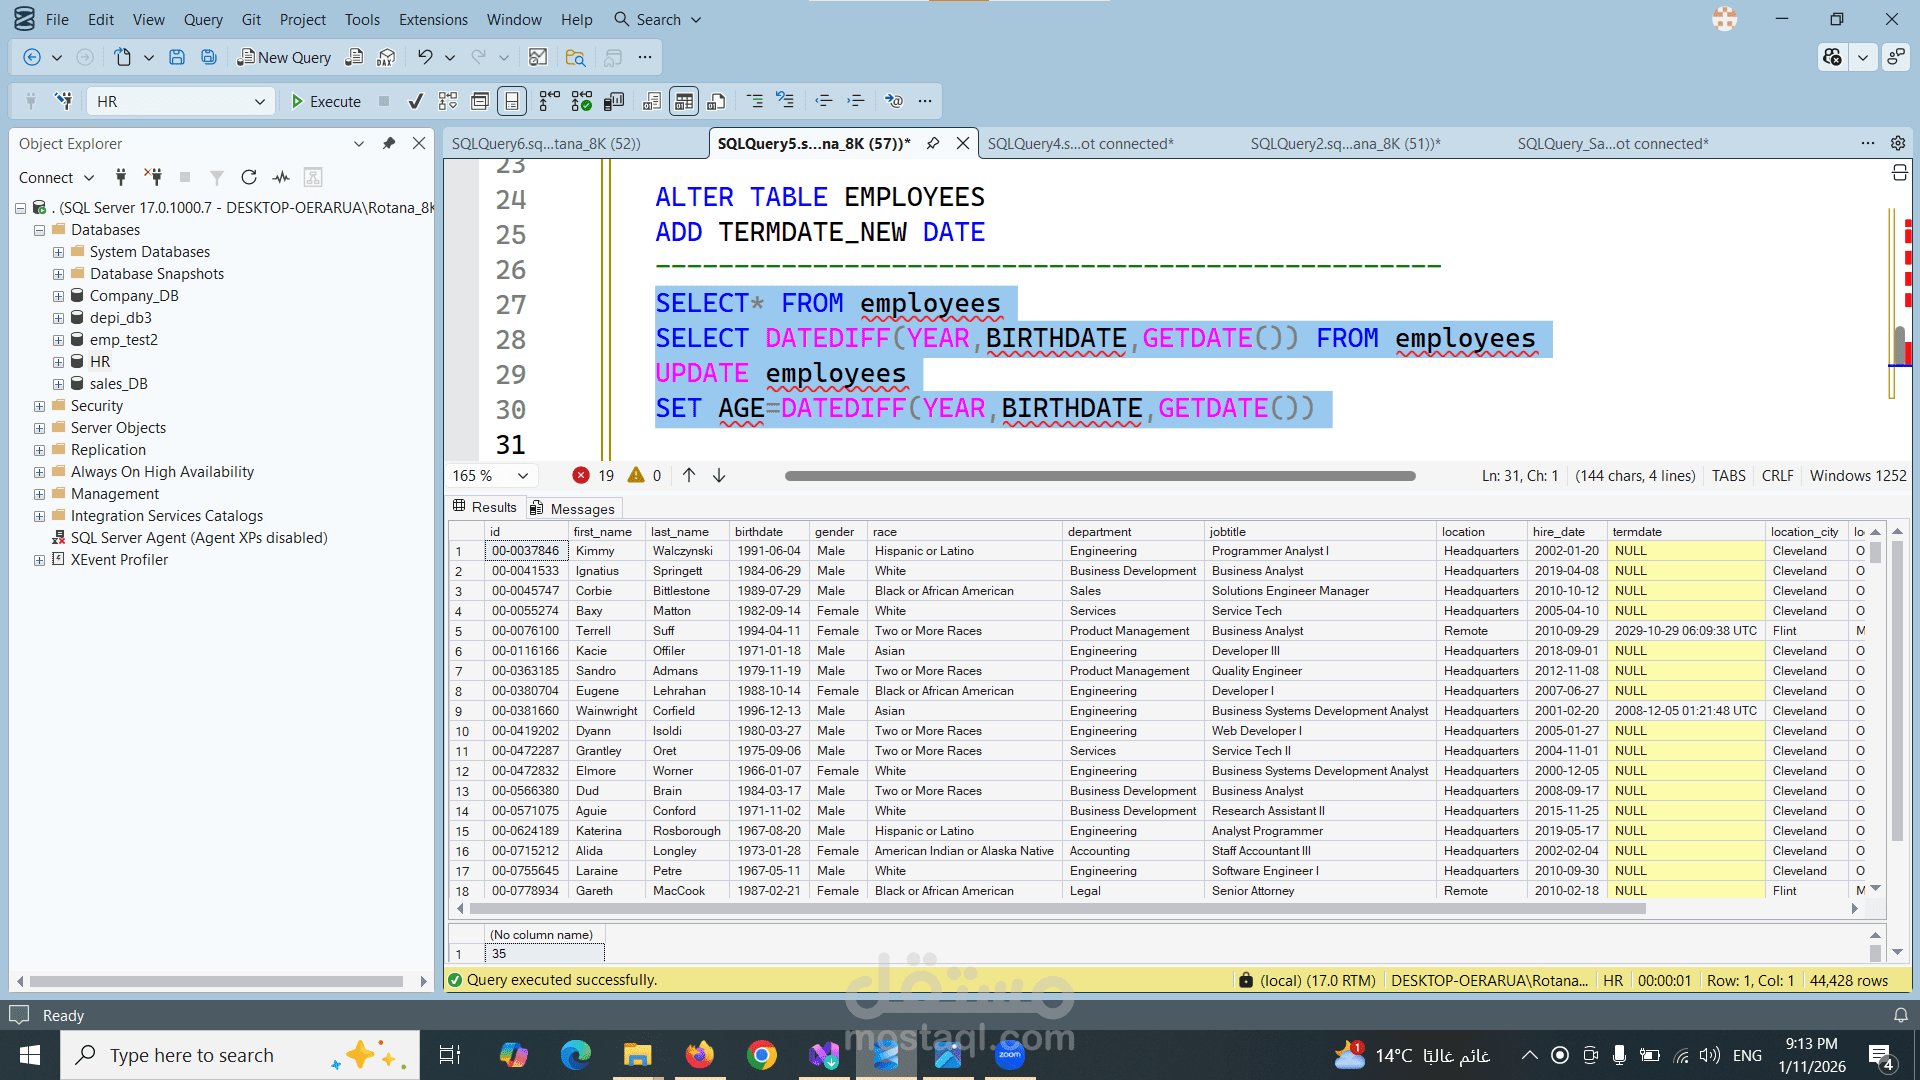Image resolution: width=1920 pixels, height=1080 pixels.
Task: Click the Change Connection icon
Action: tap(64, 101)
